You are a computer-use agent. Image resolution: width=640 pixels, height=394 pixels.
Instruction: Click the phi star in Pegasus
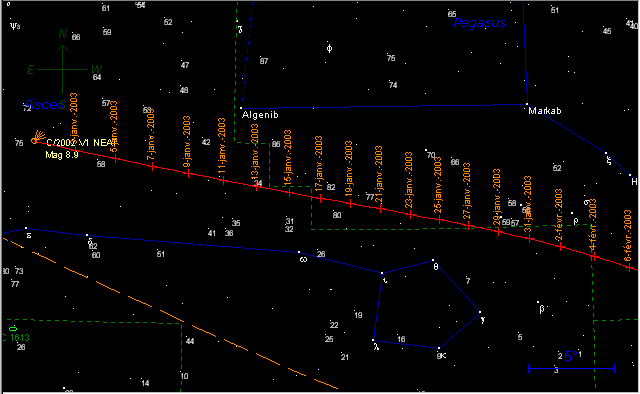[x=329, y=49]
